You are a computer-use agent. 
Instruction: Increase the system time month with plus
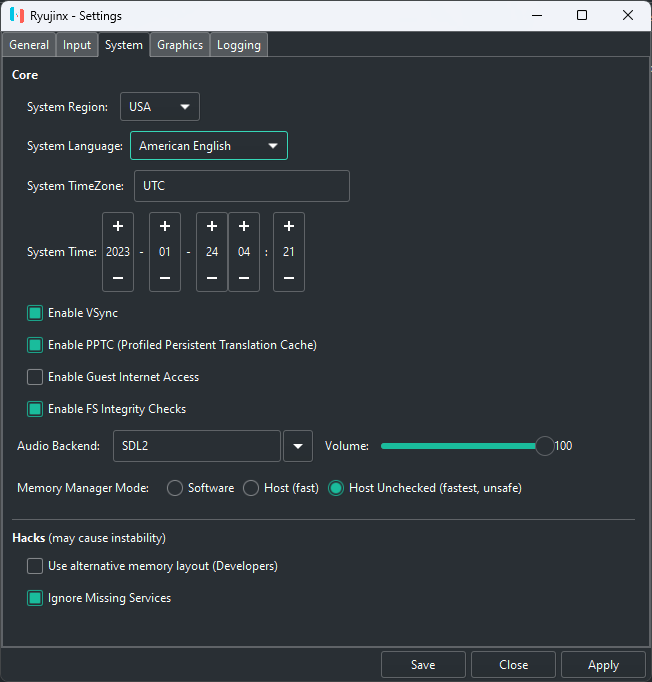165,226
